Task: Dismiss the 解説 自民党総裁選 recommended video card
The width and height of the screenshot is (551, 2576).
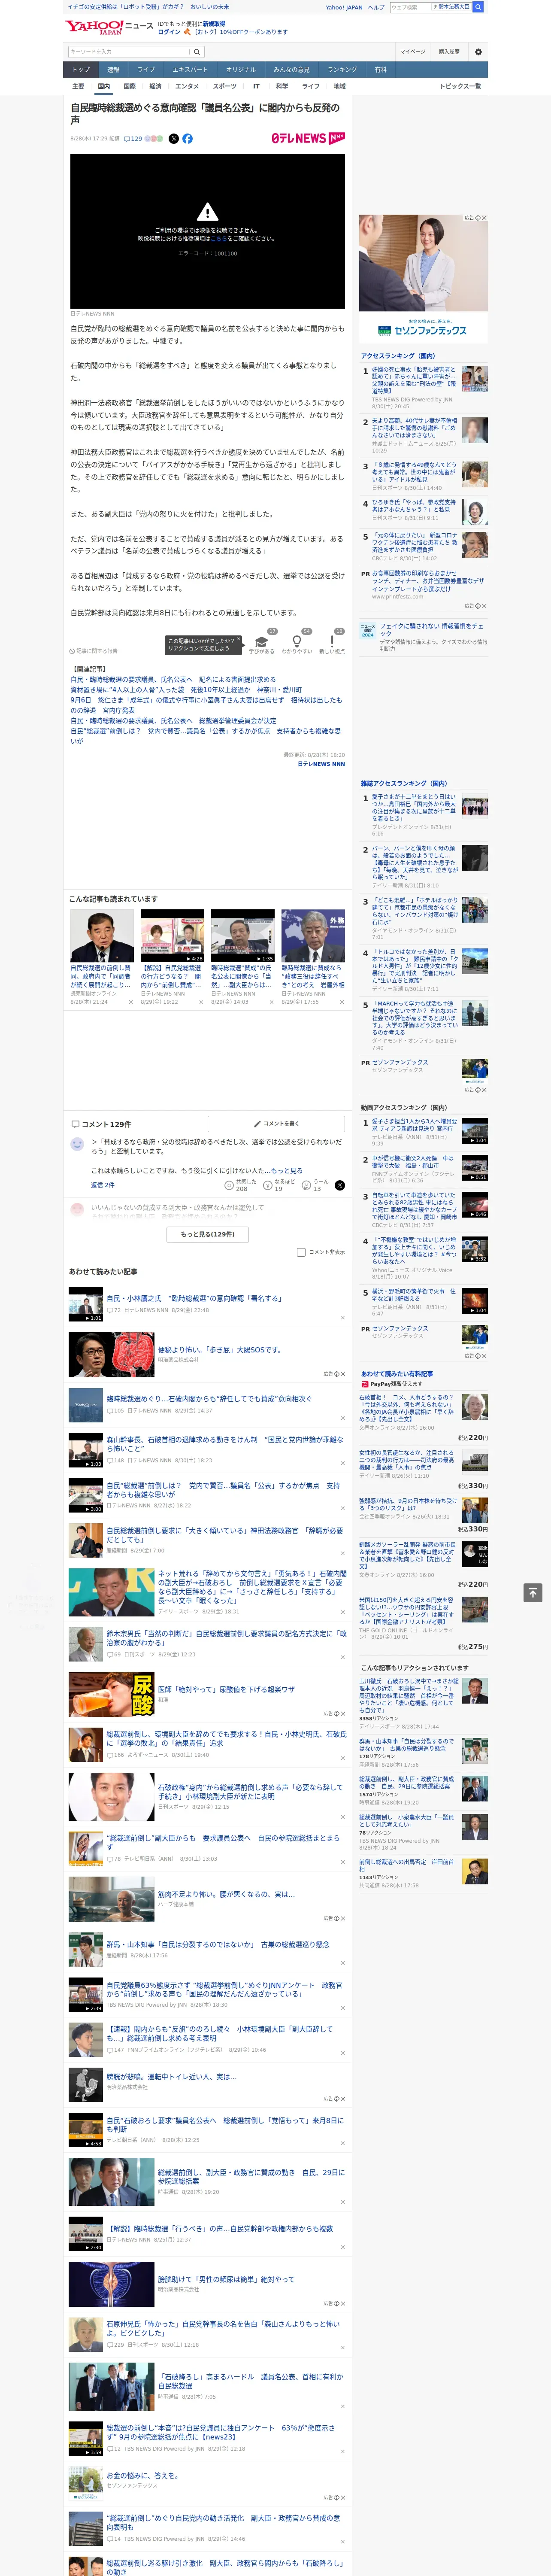Action: pos(201,1001)
